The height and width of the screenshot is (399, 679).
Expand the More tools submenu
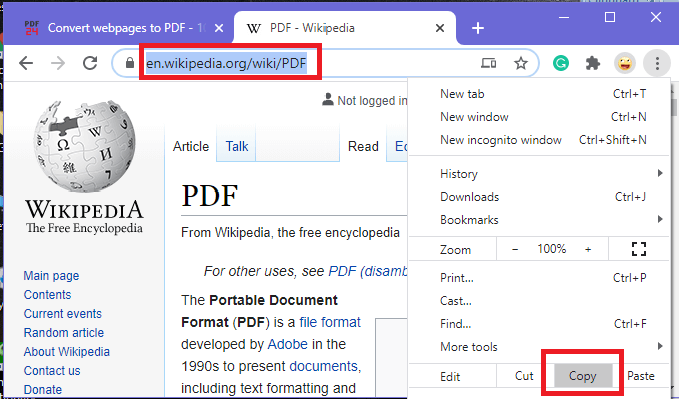point(539,347)
